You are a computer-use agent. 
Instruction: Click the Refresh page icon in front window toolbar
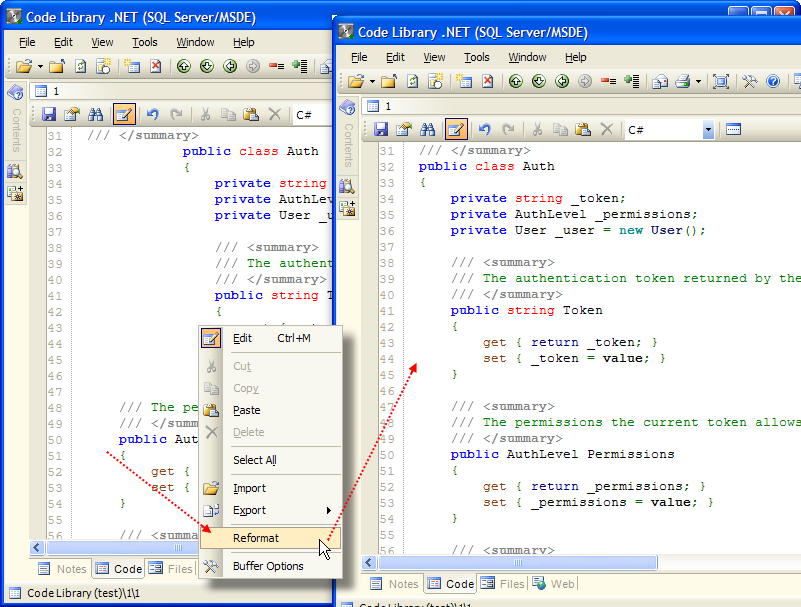[x=412, y=81]
